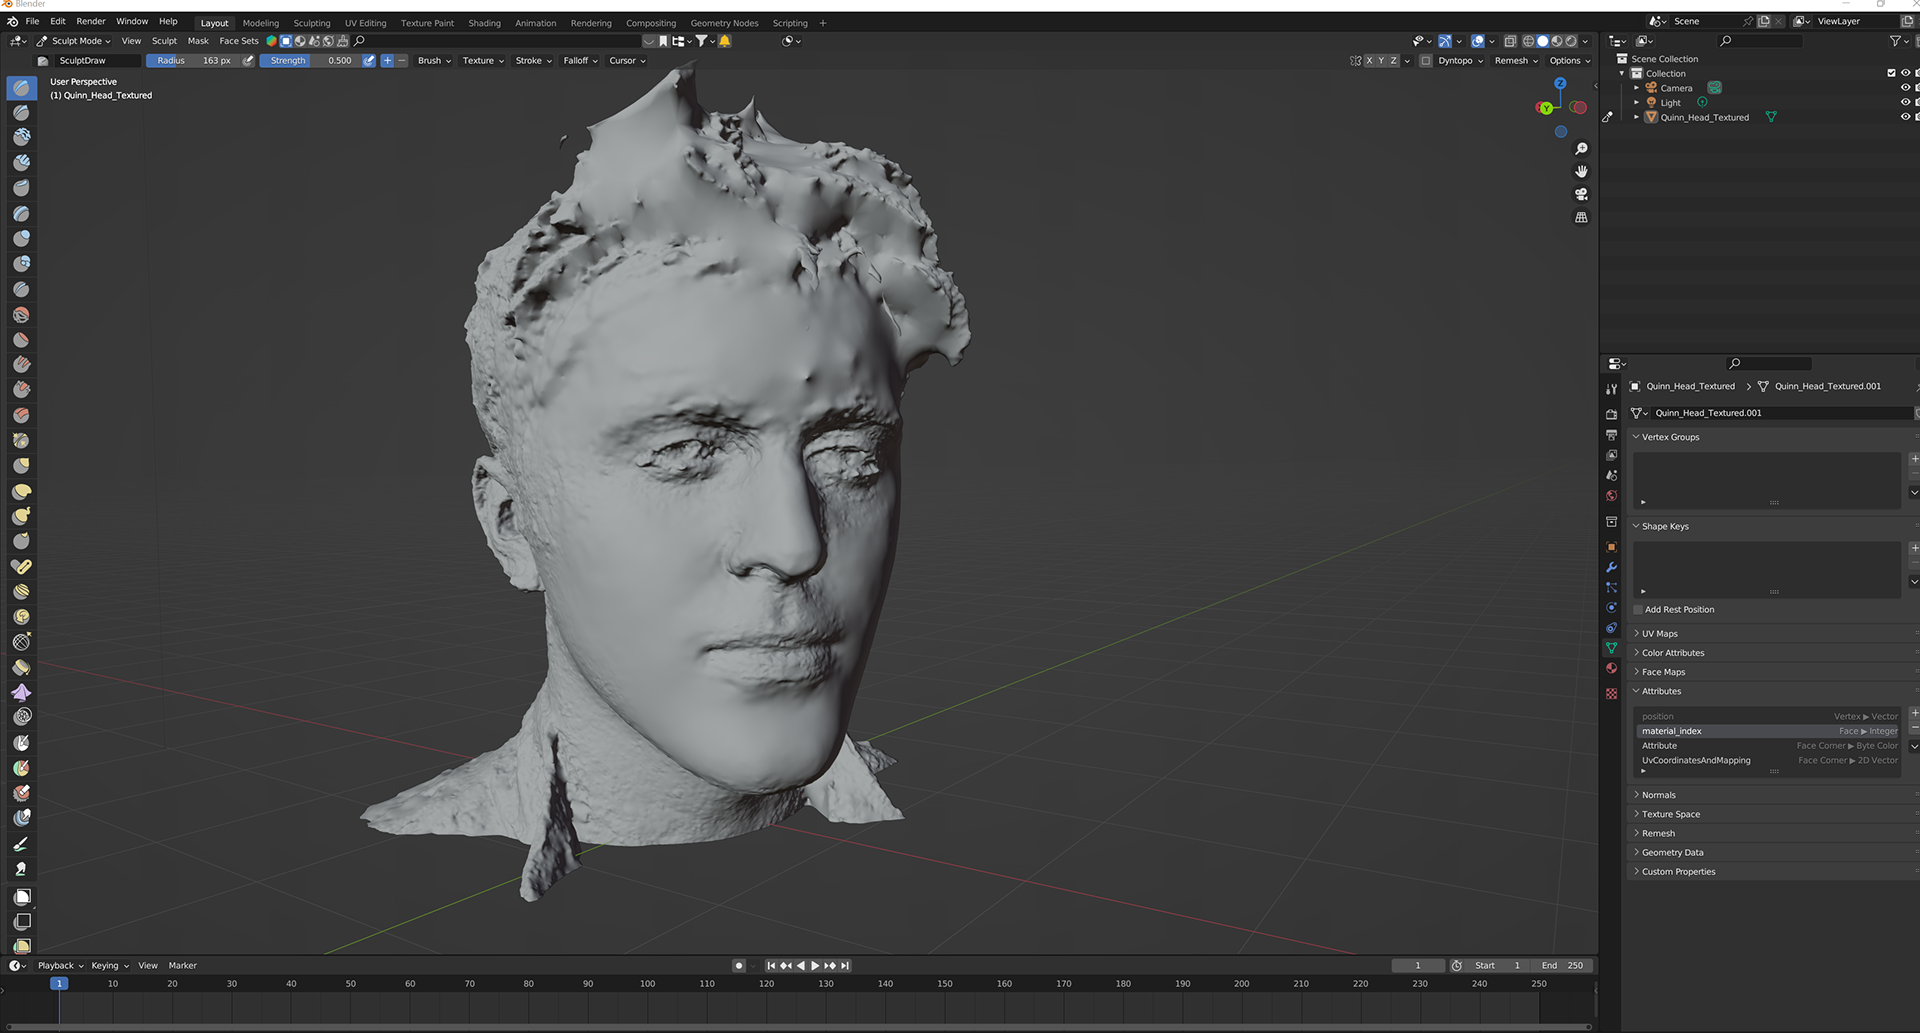Open the Object properties tab
The image size is (1920, 1033).
point(1611,547)
